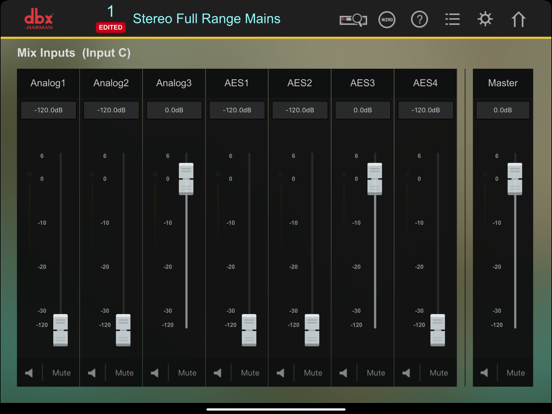This screenshot has height=414, width=552.
Task: Click the Master speaker icon
Action: [484, 373]
